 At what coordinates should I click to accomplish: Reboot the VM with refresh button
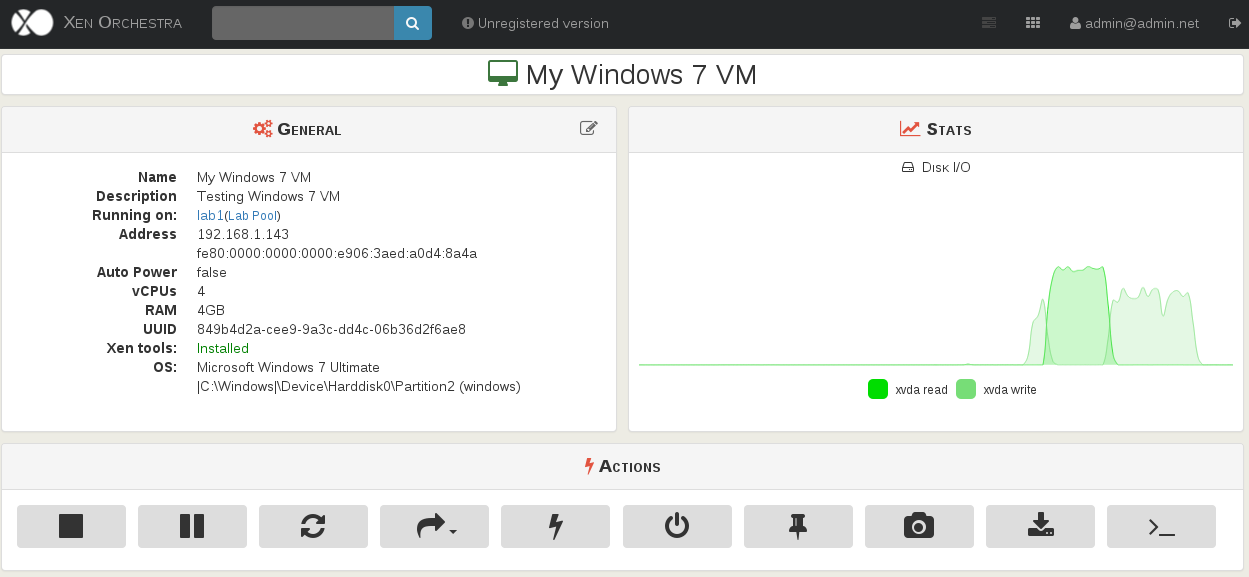313,526
